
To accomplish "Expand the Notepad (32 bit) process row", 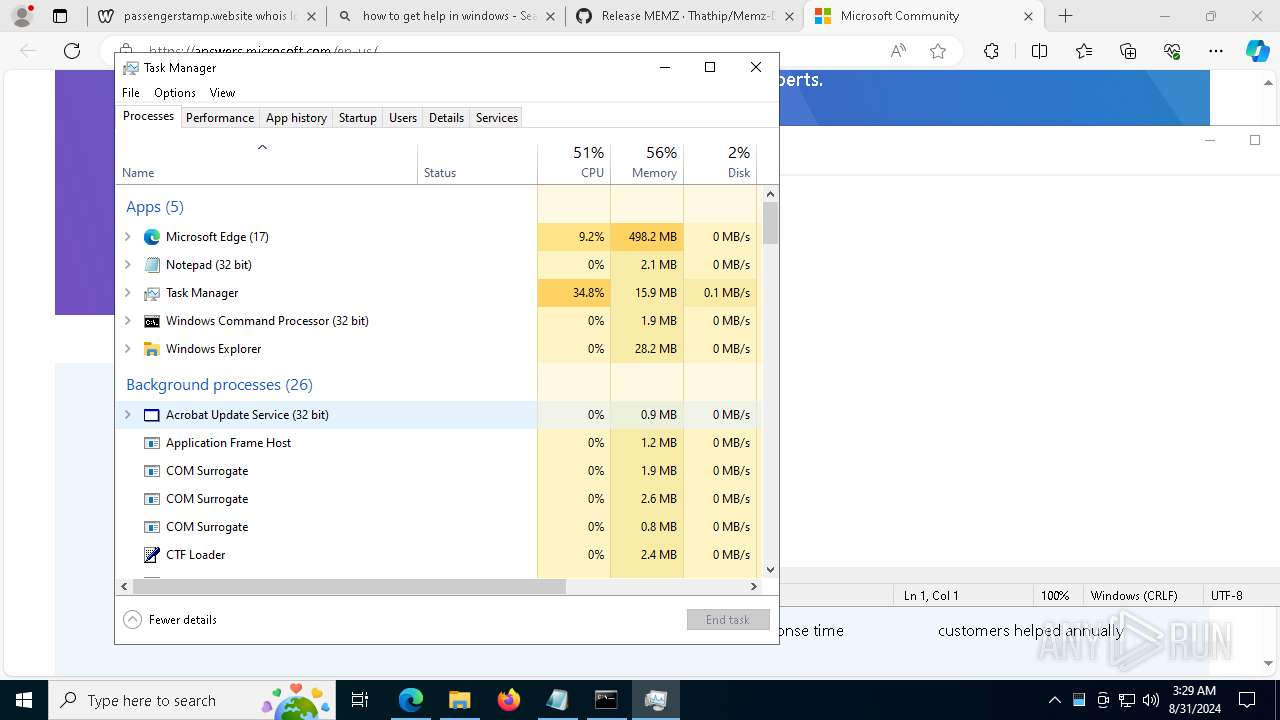I will point(128,265).
